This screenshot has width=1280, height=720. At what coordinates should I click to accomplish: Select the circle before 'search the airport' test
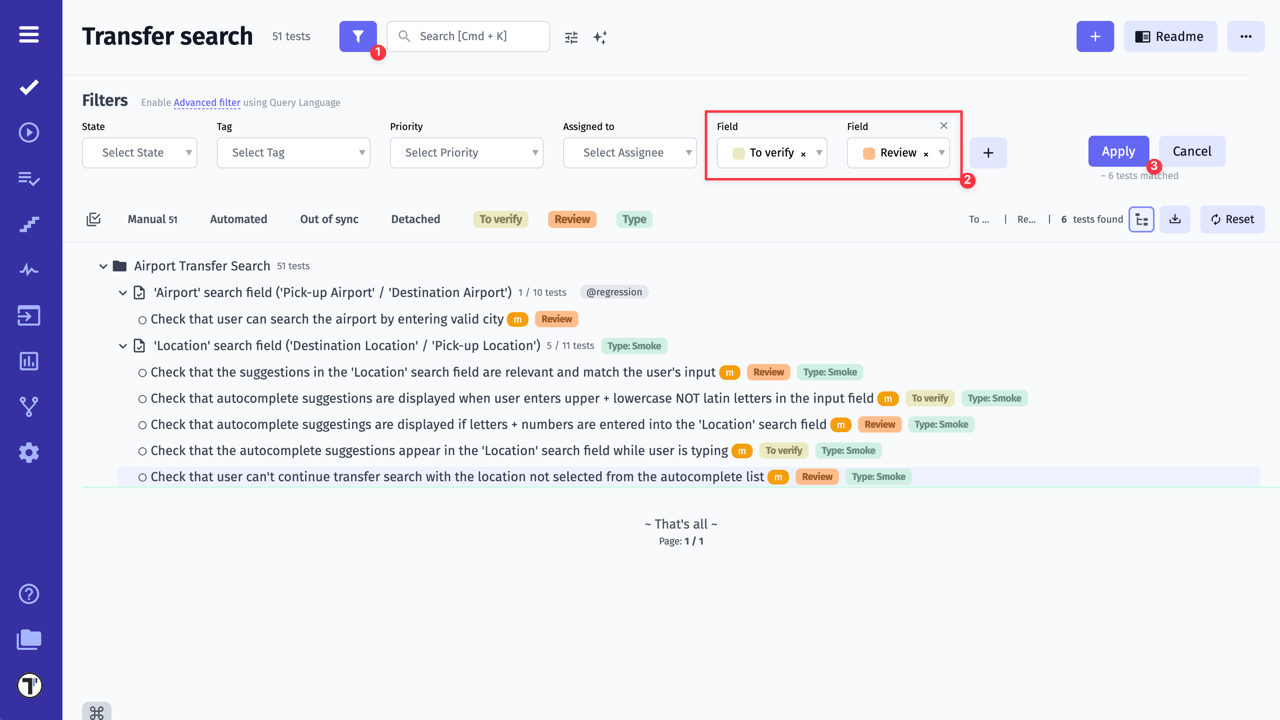(x=143, y=320)
